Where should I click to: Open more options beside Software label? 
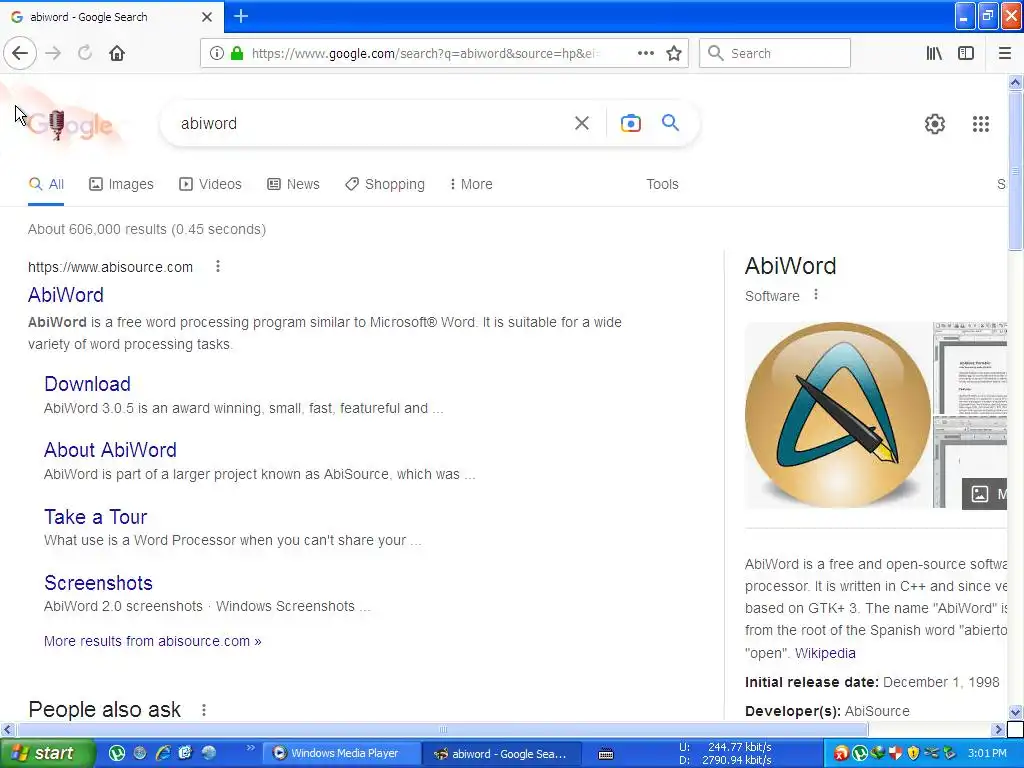tap(816, 295)
